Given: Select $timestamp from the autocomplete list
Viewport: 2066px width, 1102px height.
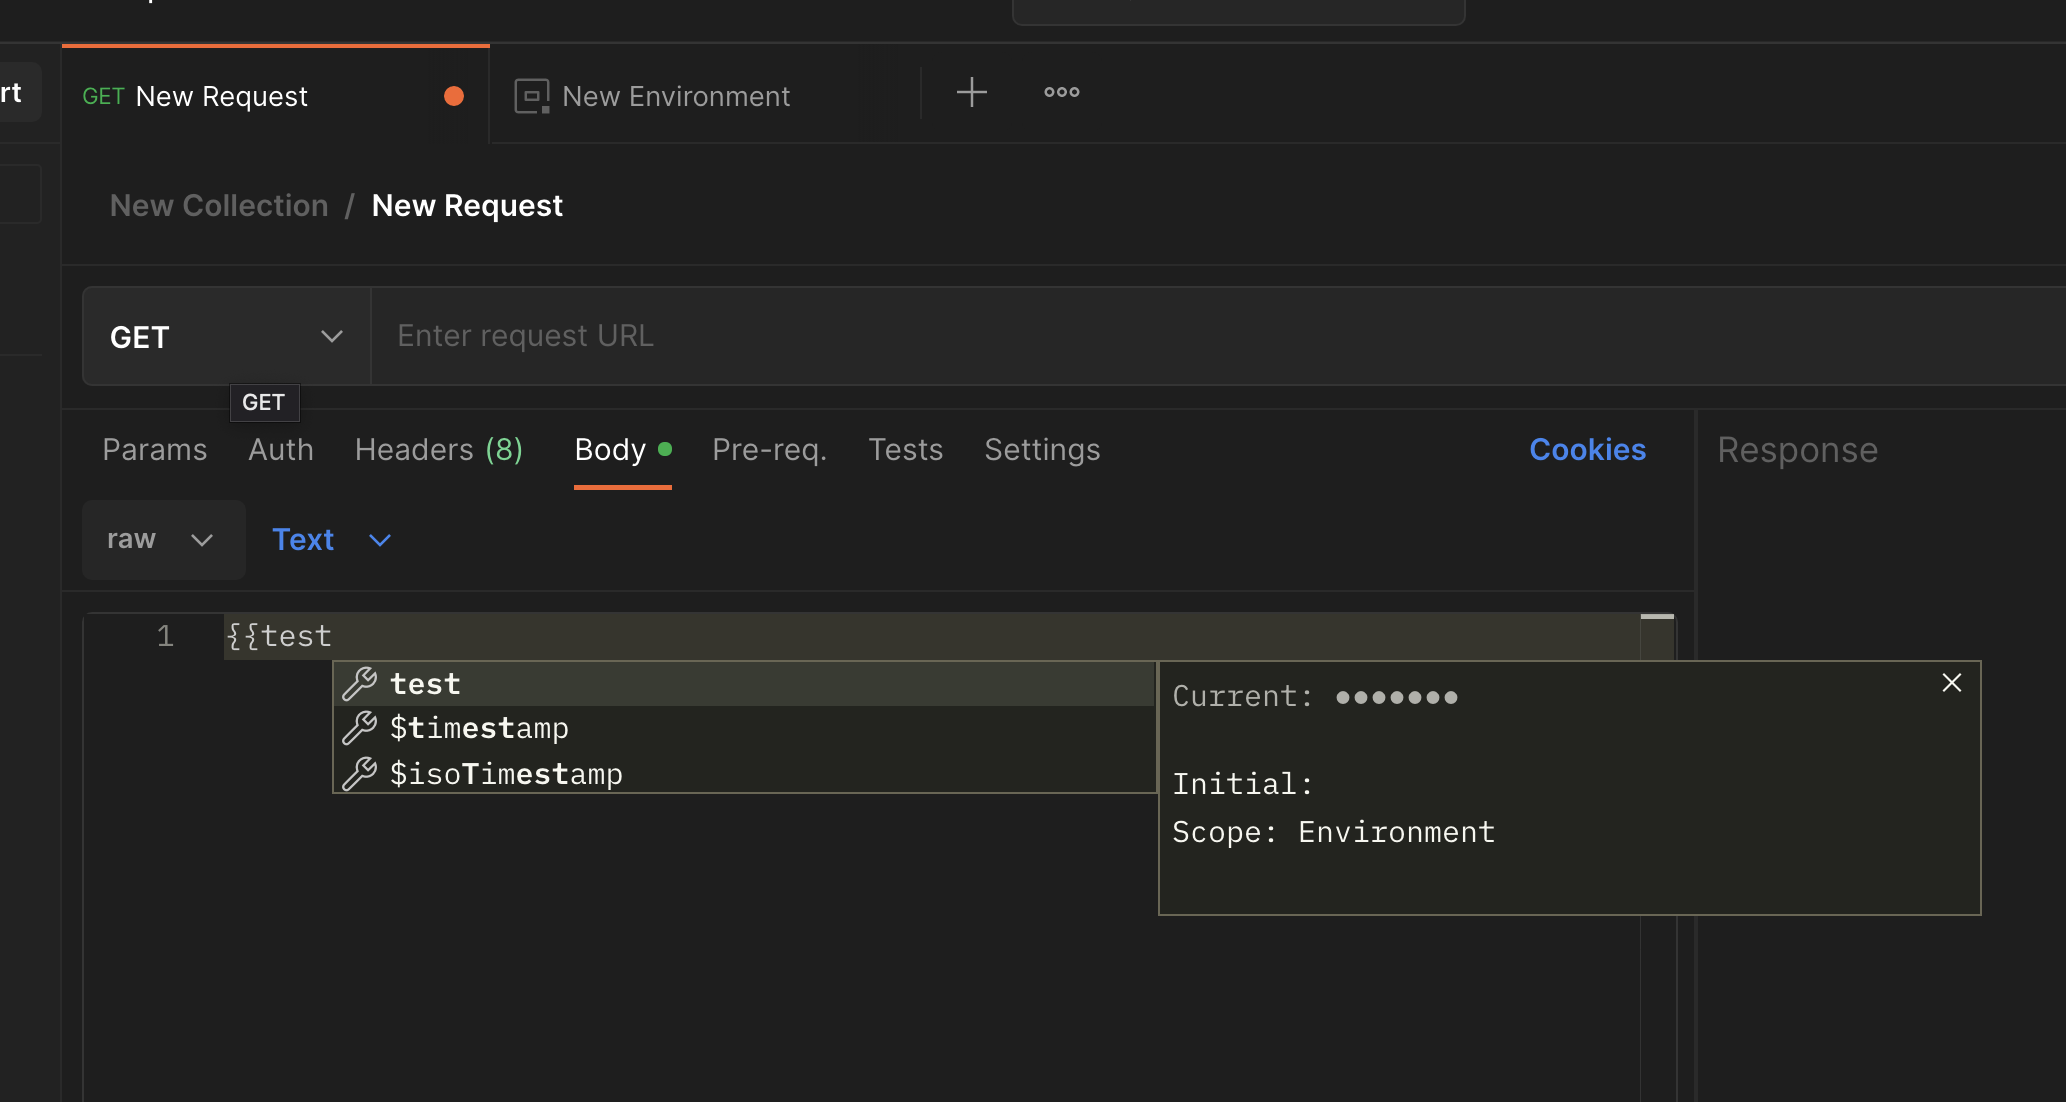Looking at the screenshot, I should 479,728.
